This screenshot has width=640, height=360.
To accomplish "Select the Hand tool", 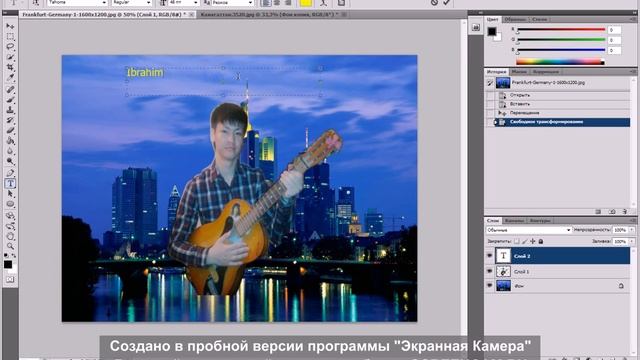I will [10, 236].
